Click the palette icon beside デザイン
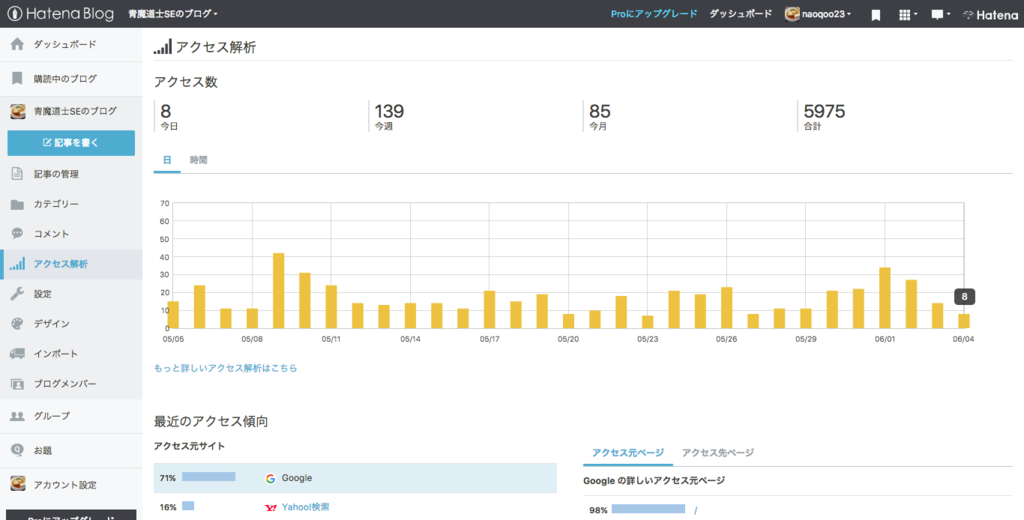The image size is (1024, 520). point(18,324)
